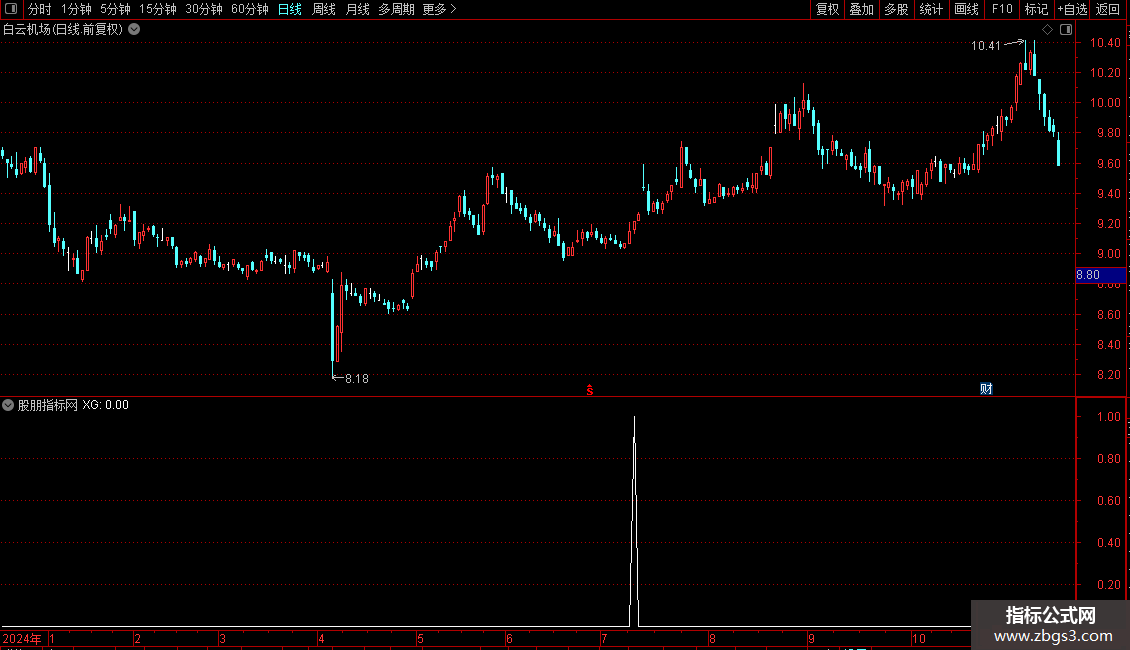Switch to 分时 intraday view
This screenshot has width=1130, height=650.
pyautogui.click(x=40, y=9)
